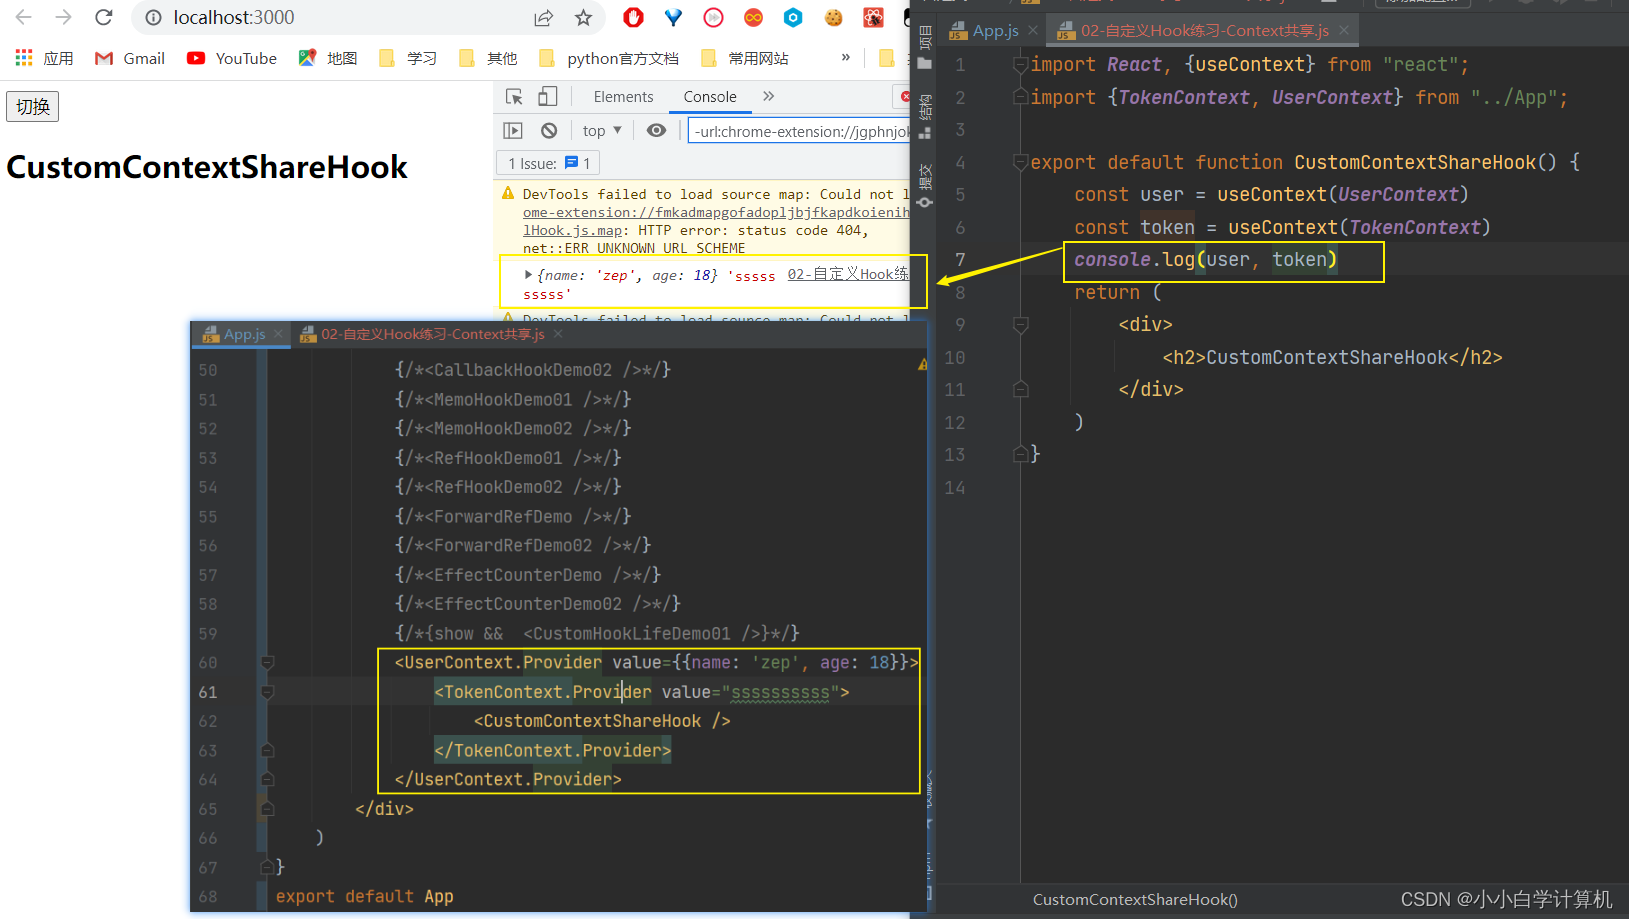This screenshot has width=1629, height=919.
Task: Expand the logged {name: 'zep', age: 18} object
Action: (528, 274)
